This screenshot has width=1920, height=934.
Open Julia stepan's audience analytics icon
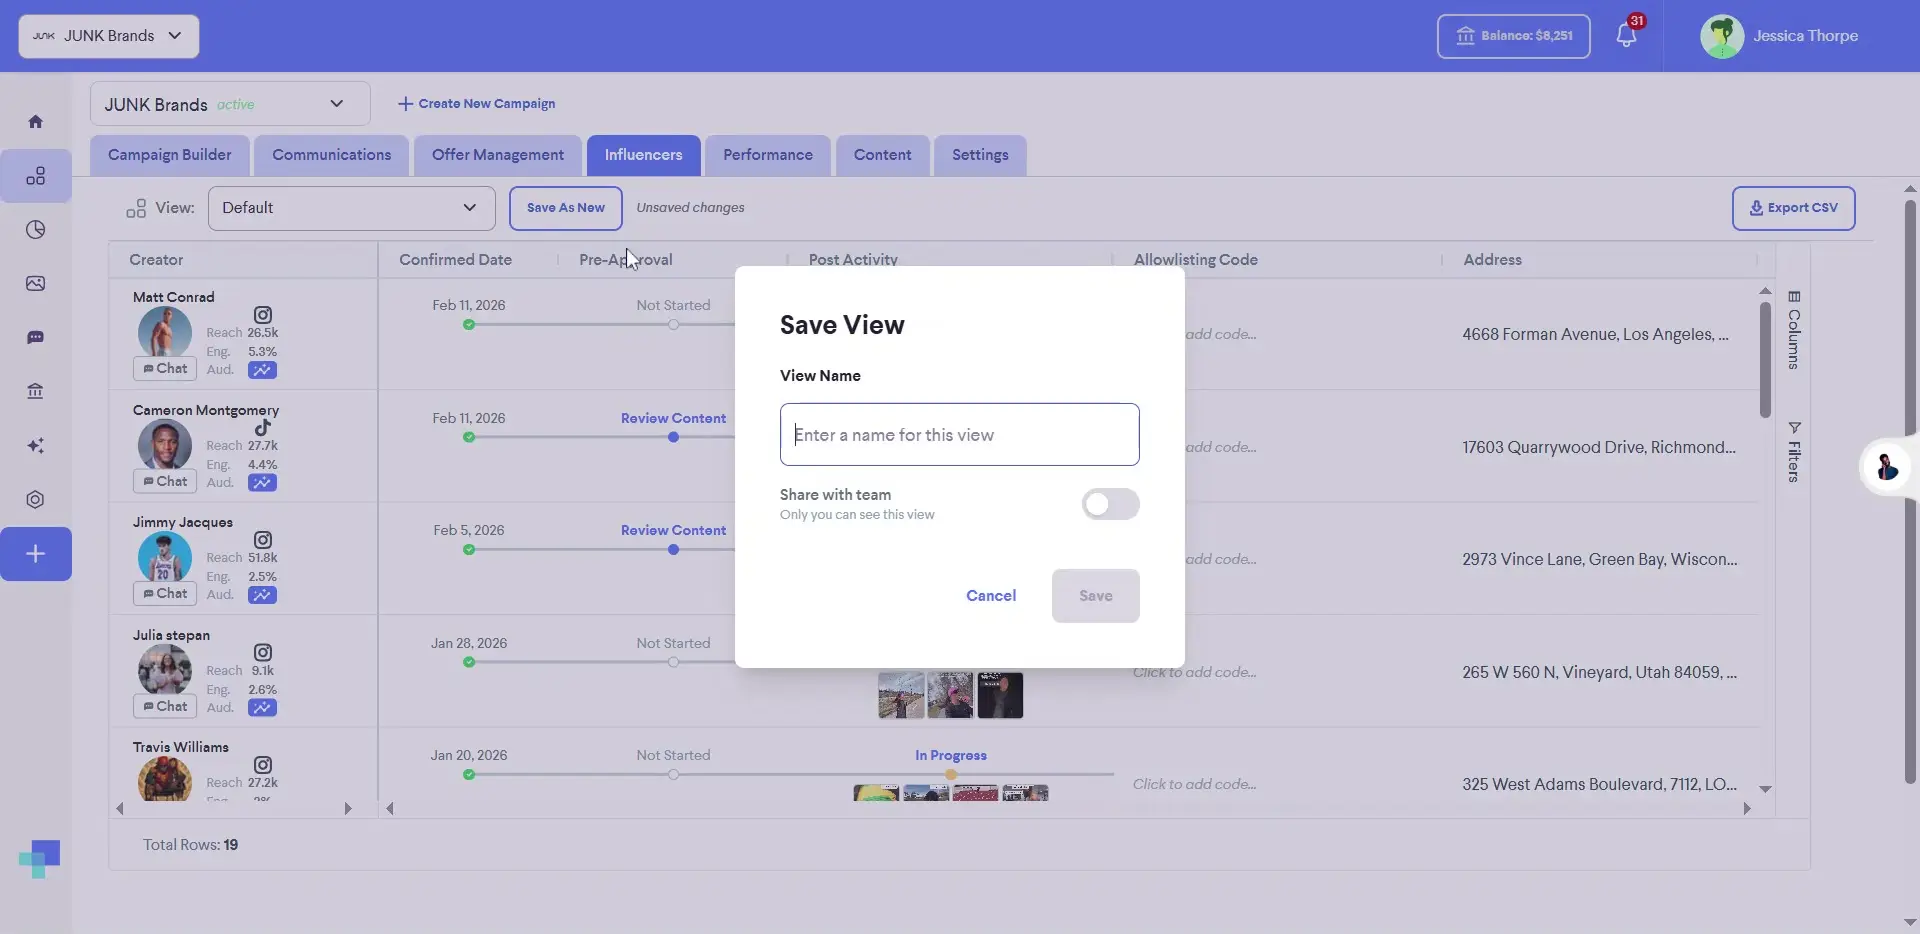[x=263, y=708]
